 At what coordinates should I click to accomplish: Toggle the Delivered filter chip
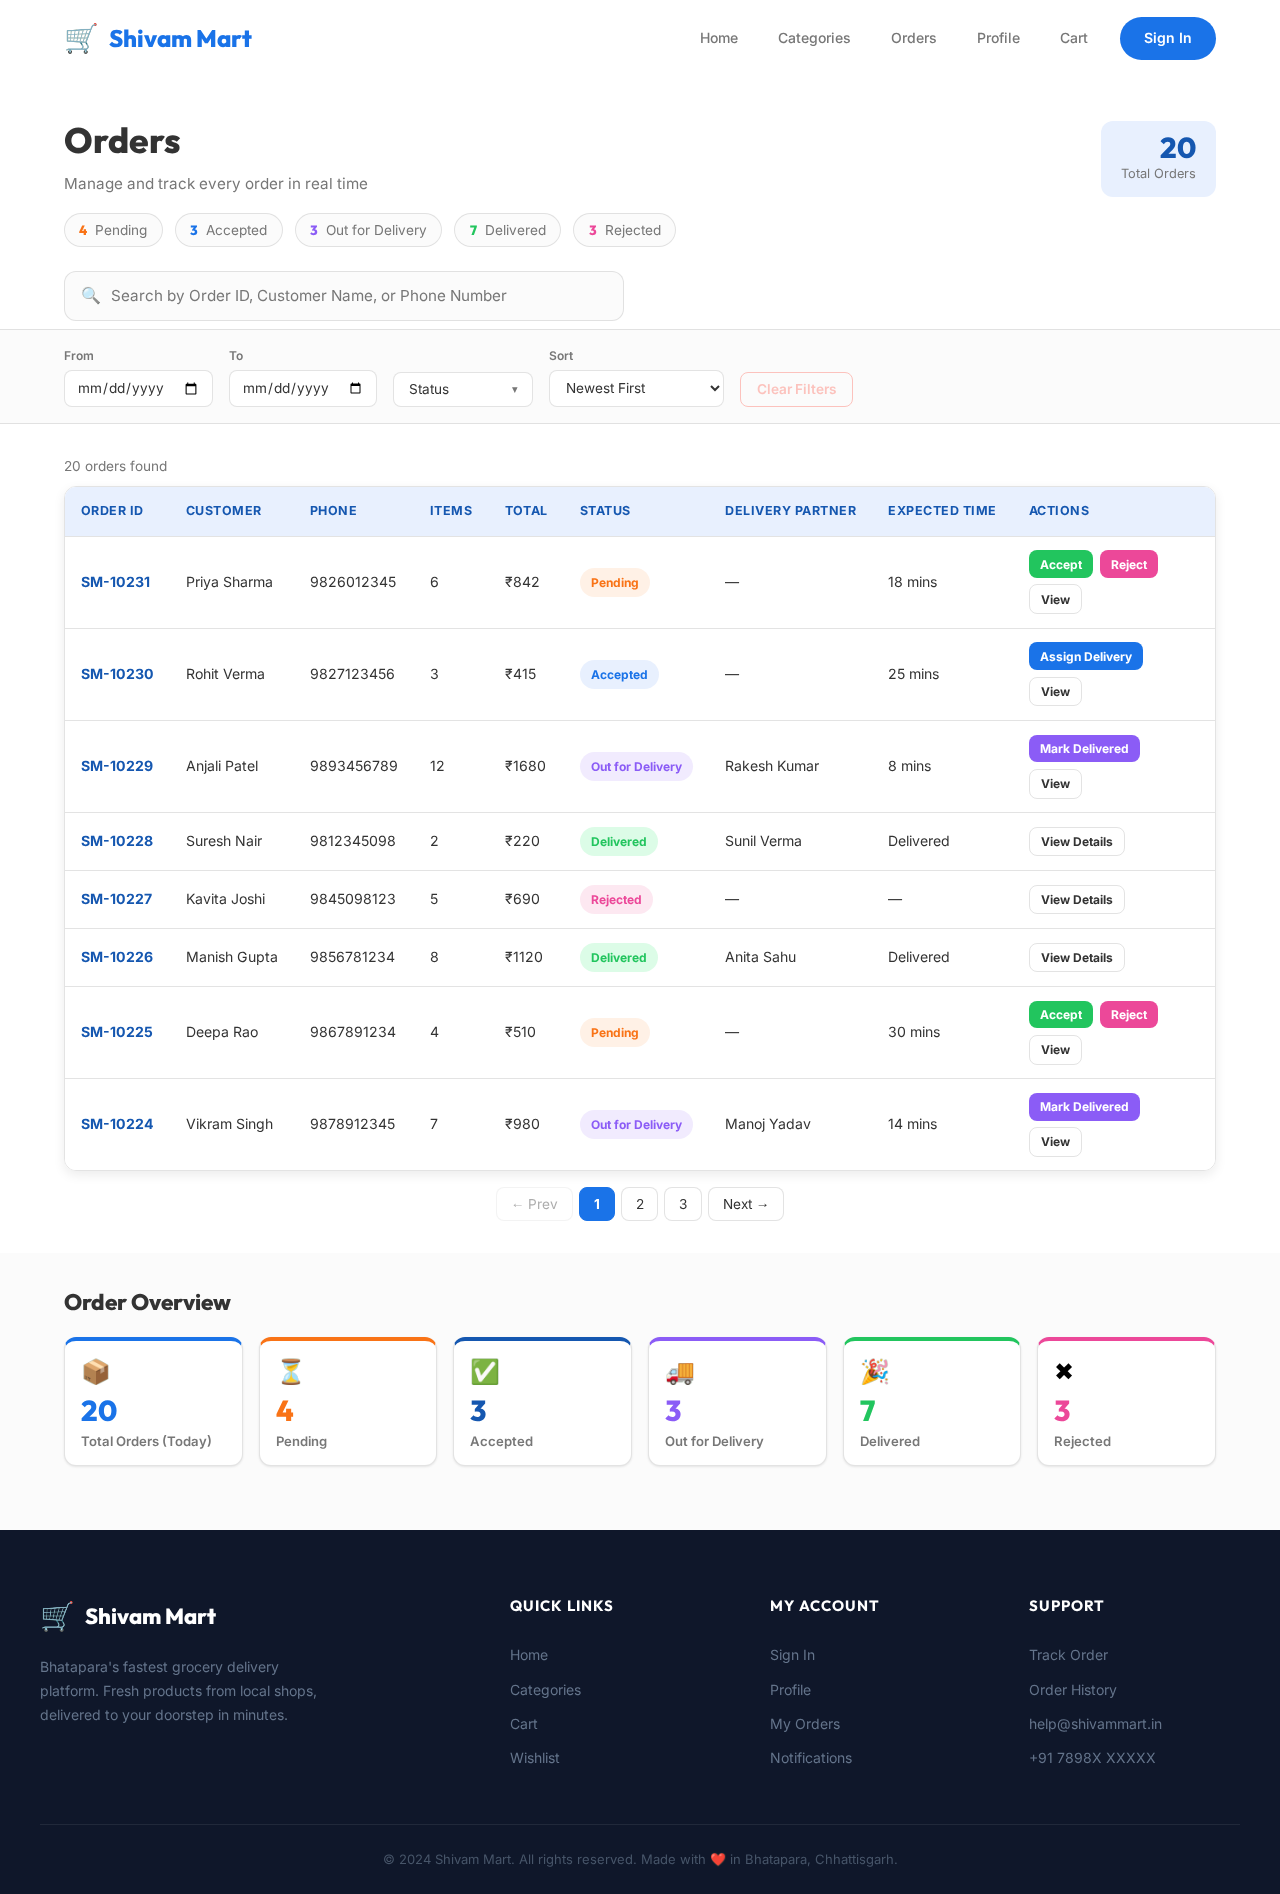coord(507,230)
